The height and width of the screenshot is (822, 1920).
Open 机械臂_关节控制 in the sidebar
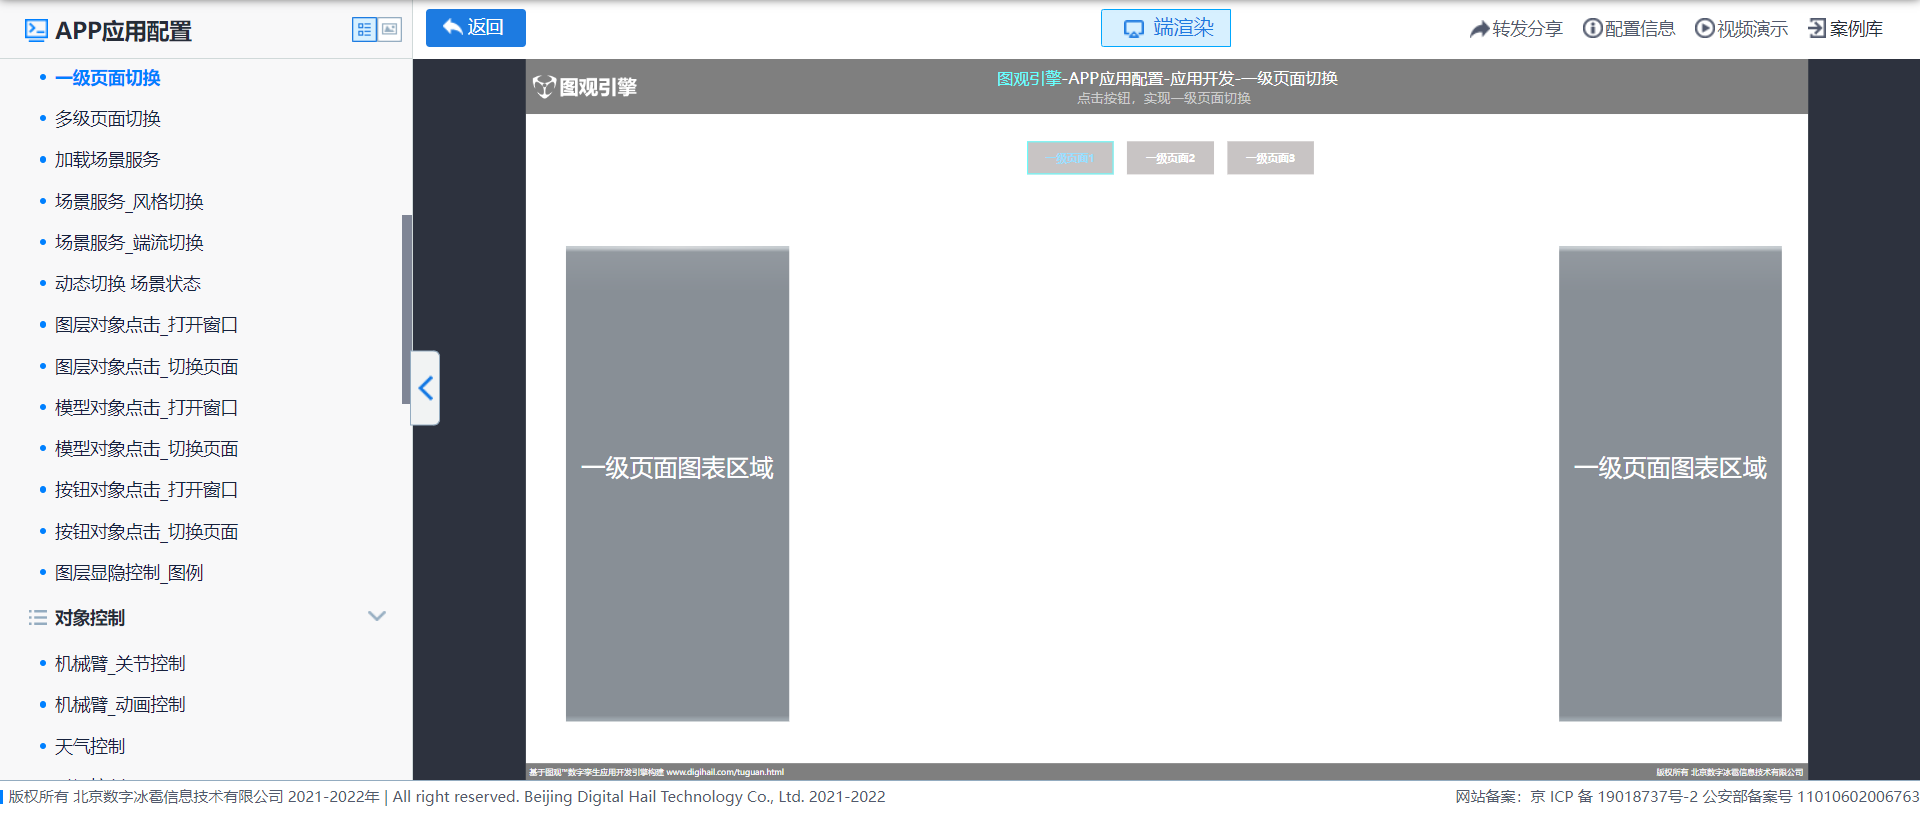[120, 664]
